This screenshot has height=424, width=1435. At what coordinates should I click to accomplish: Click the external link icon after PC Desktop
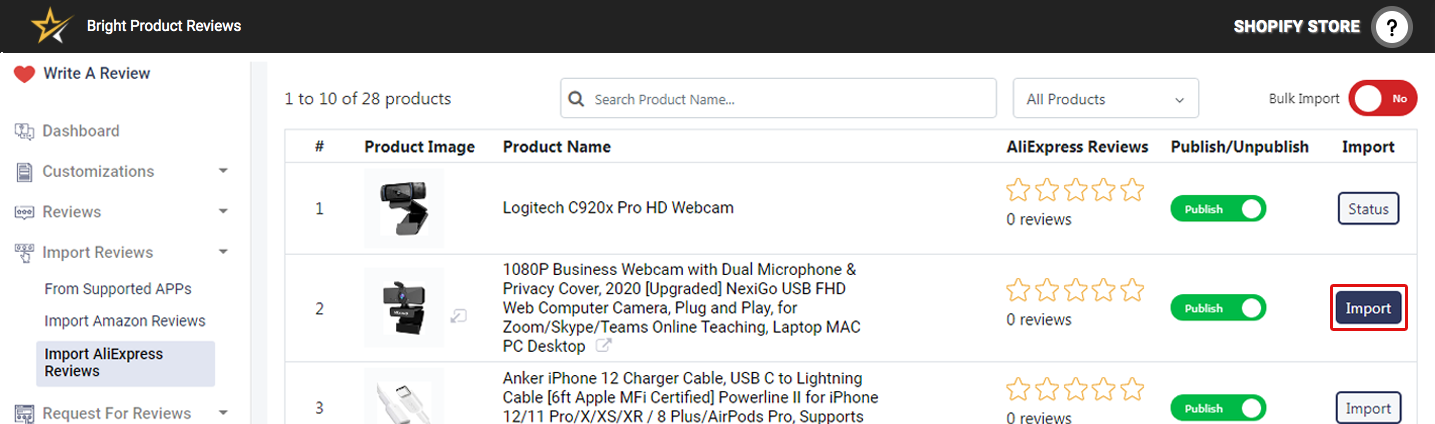tap(603, 346)
